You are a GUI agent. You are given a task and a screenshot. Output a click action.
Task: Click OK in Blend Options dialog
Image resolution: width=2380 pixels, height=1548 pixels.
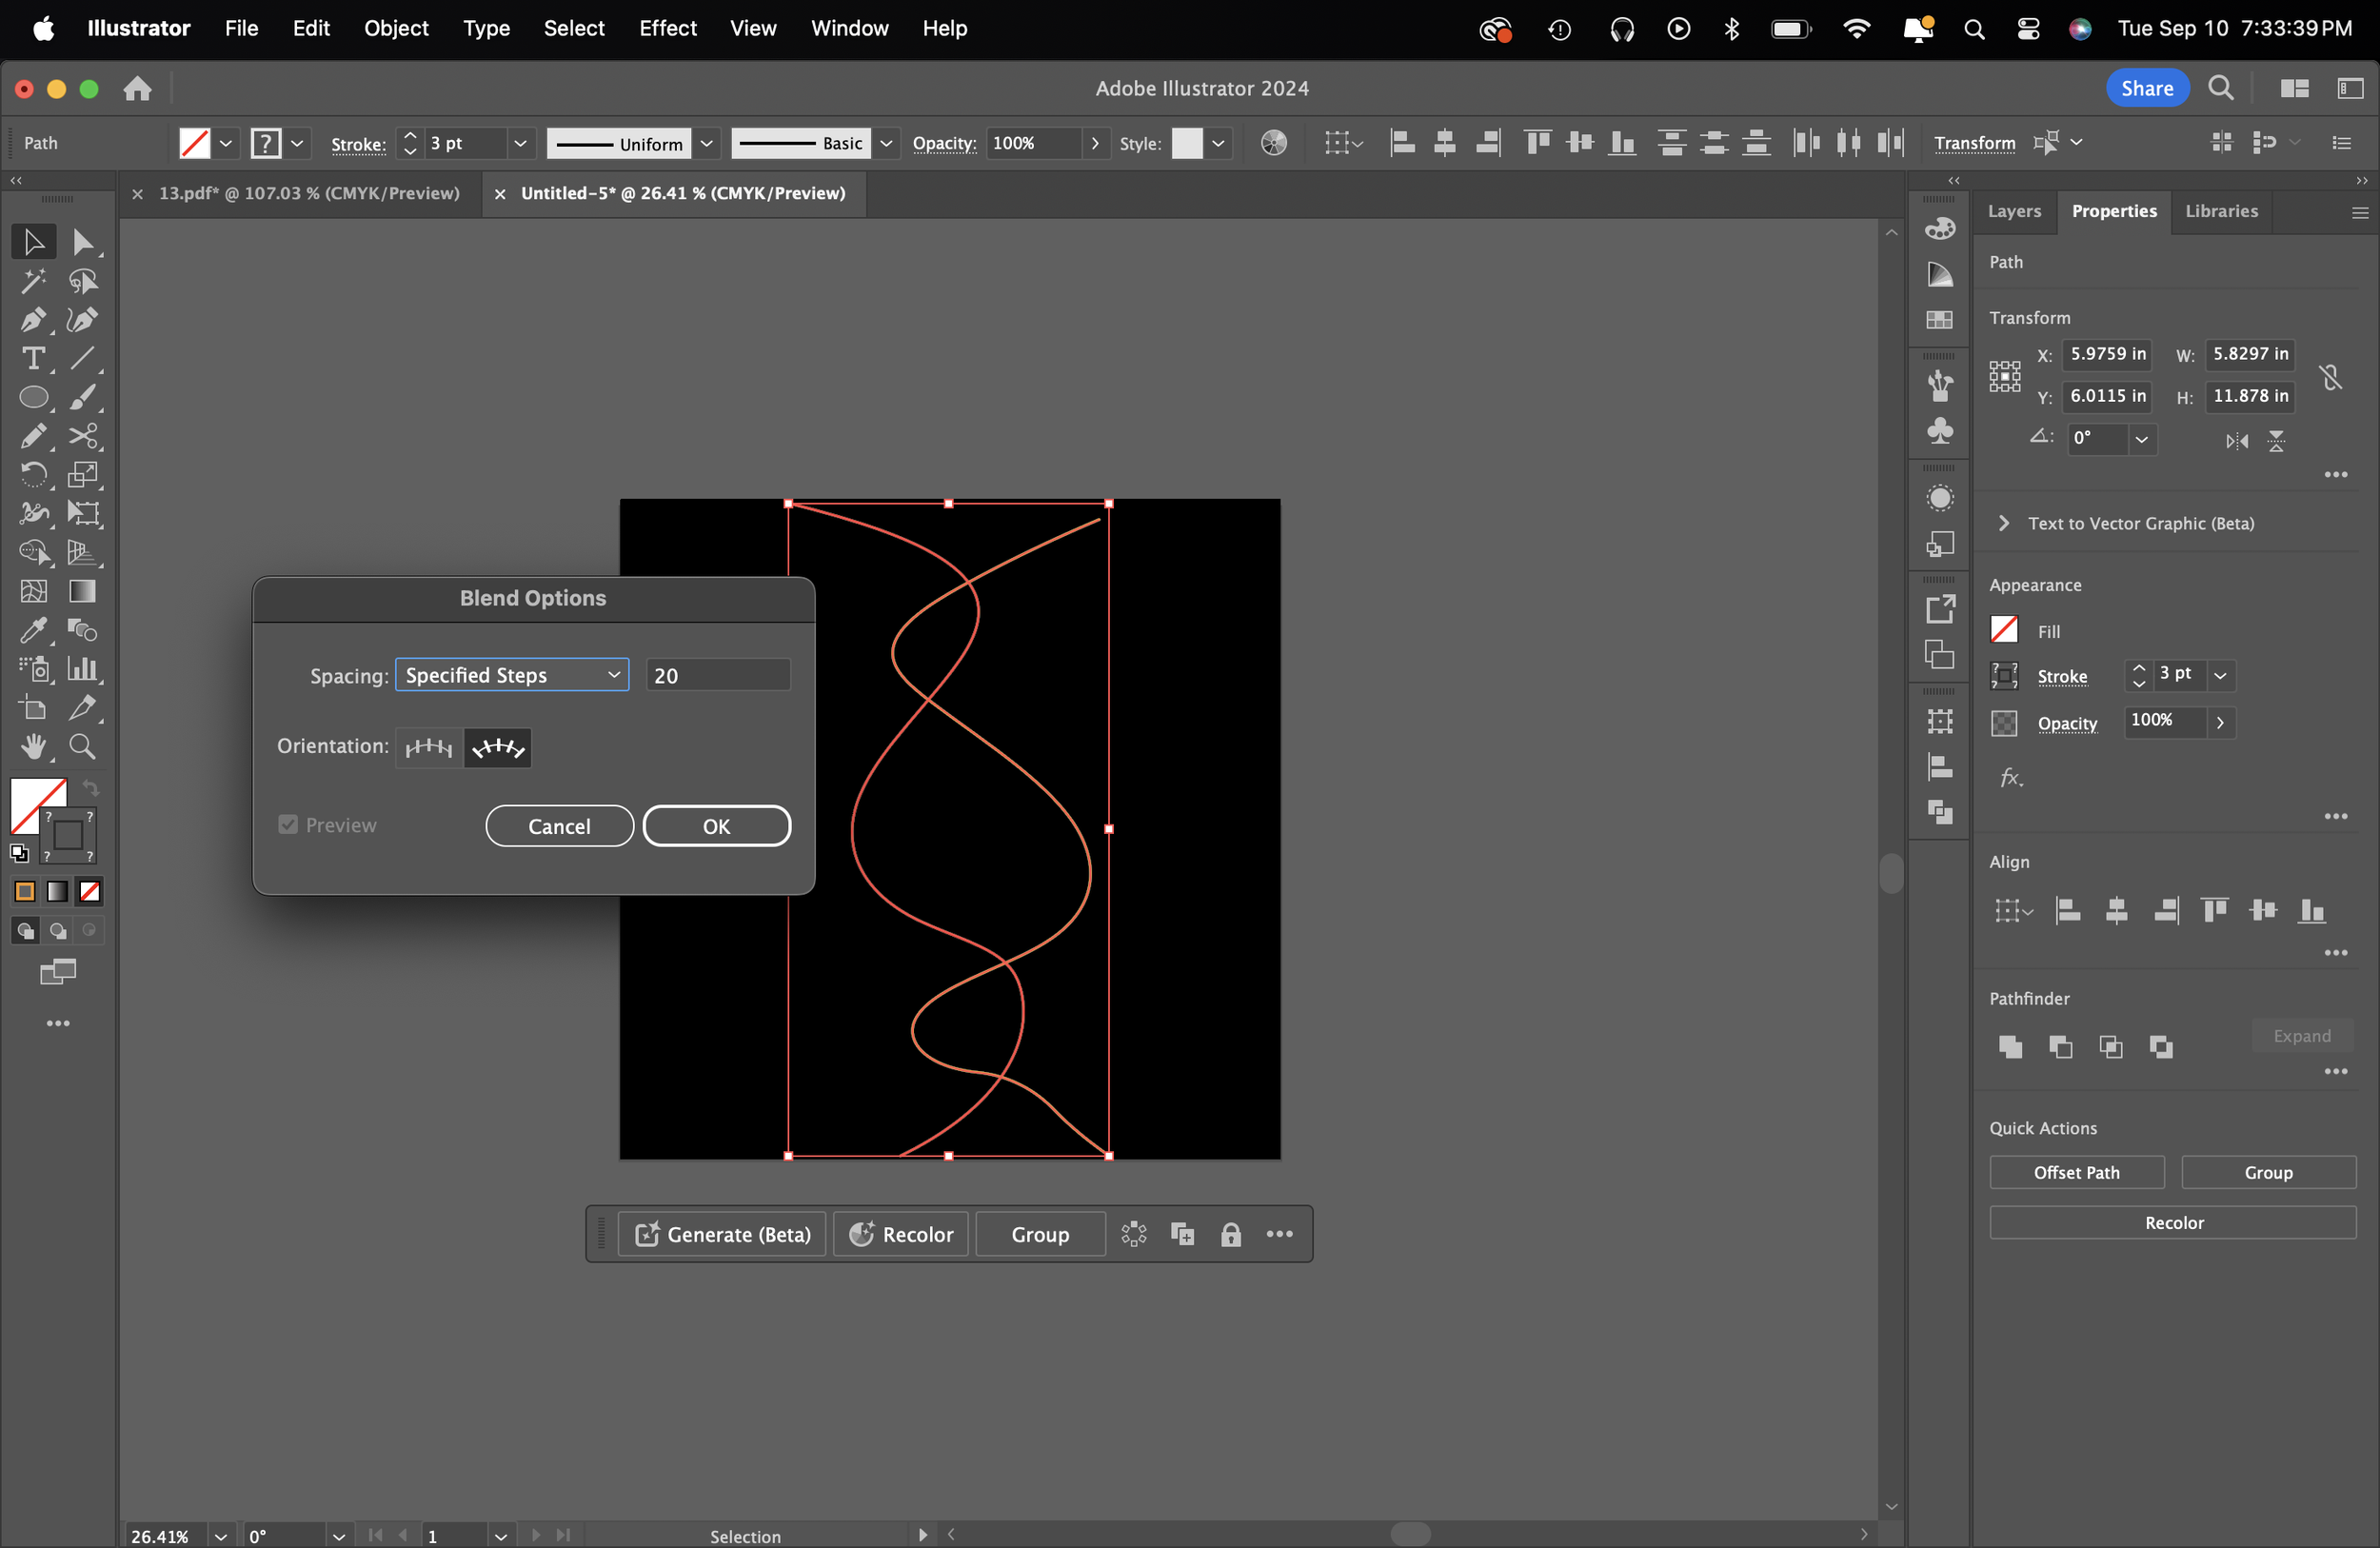click(x=717, y=826)
